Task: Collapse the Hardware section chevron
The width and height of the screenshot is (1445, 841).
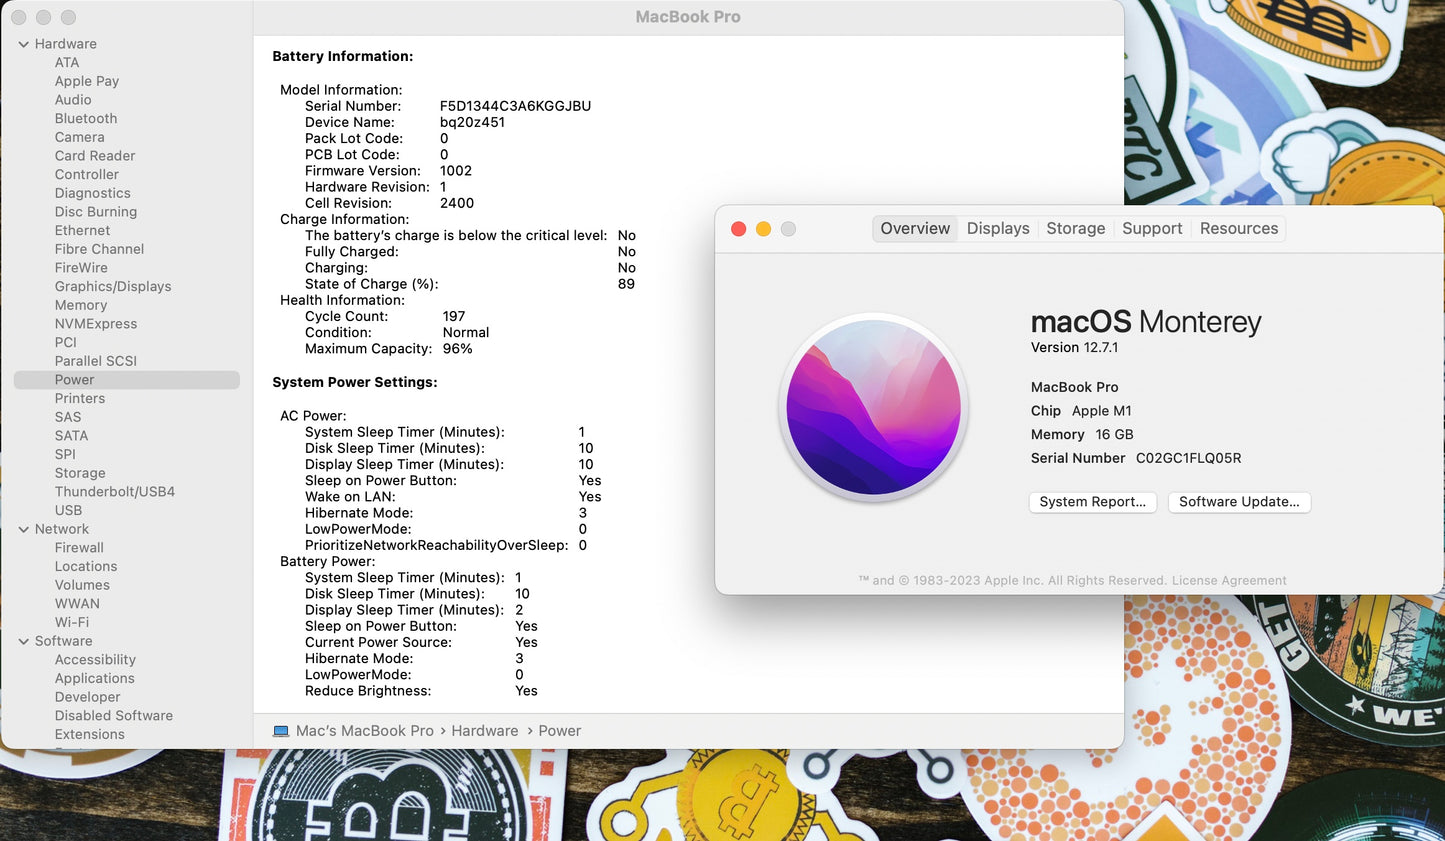Action: coord(23,44)
